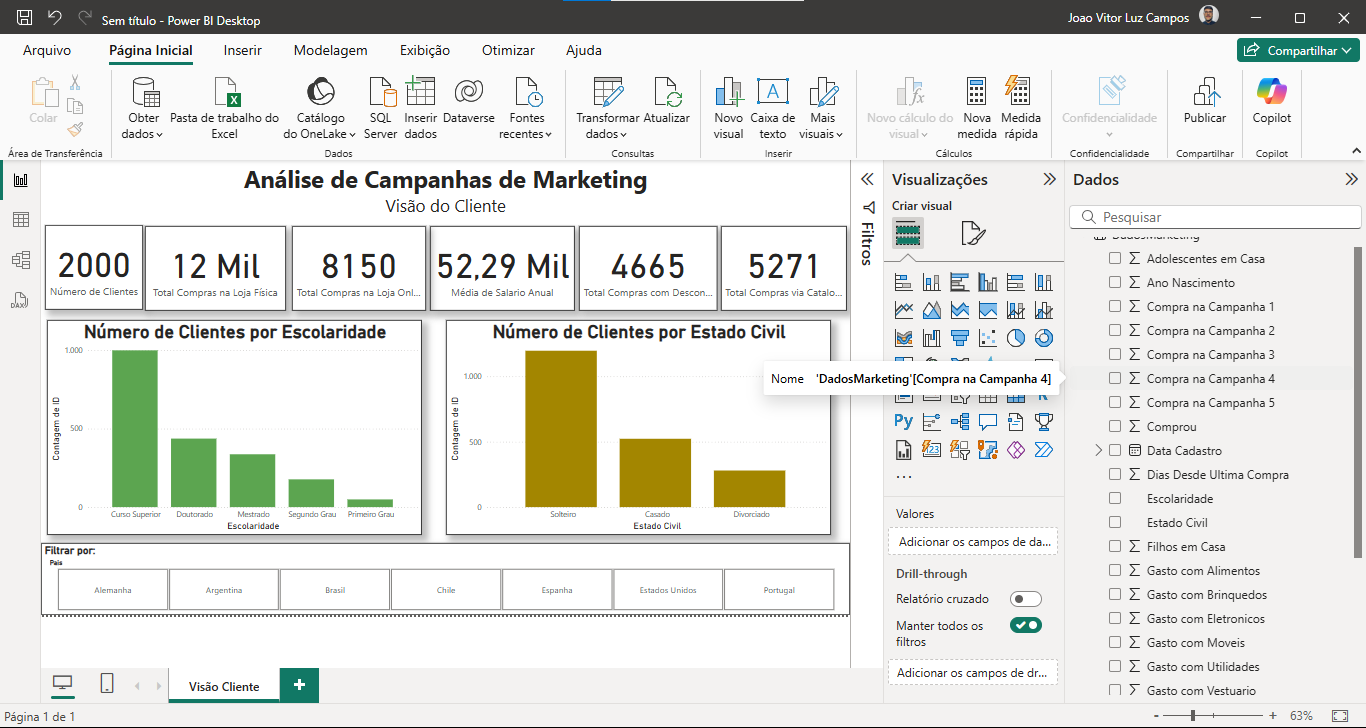Click the Compartilhar button
The height and width of the screenshot is (728, 1366).
tap(1298, 51)
